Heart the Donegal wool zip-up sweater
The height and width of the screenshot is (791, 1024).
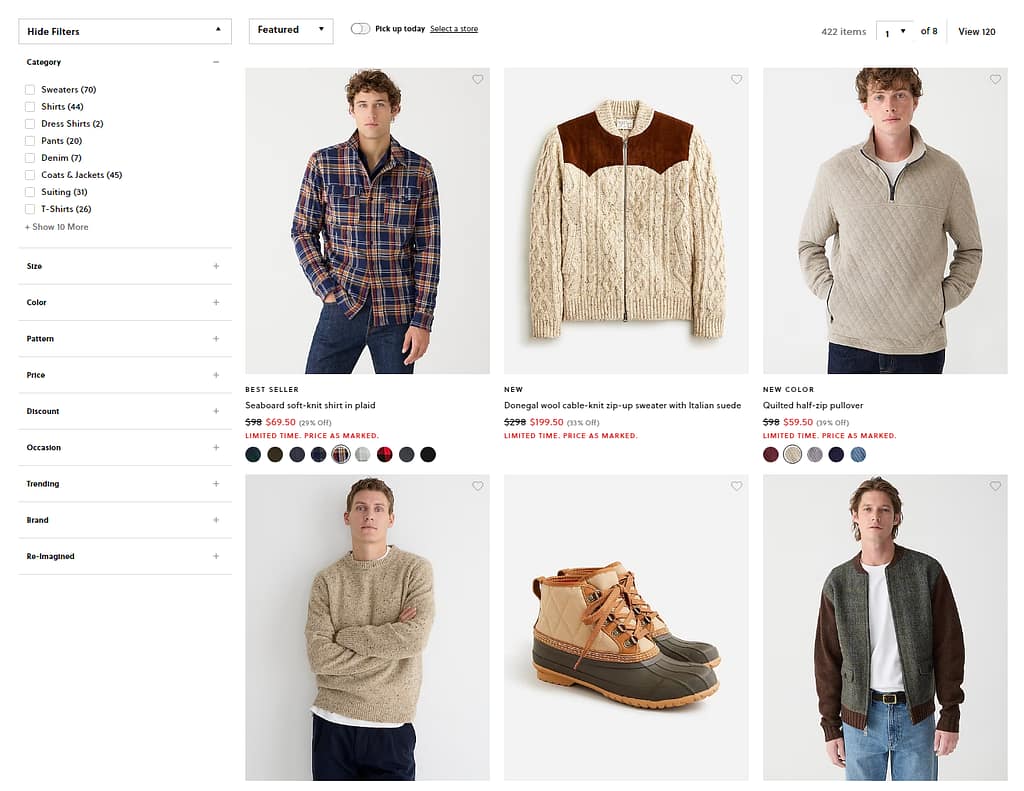point(736,79)
